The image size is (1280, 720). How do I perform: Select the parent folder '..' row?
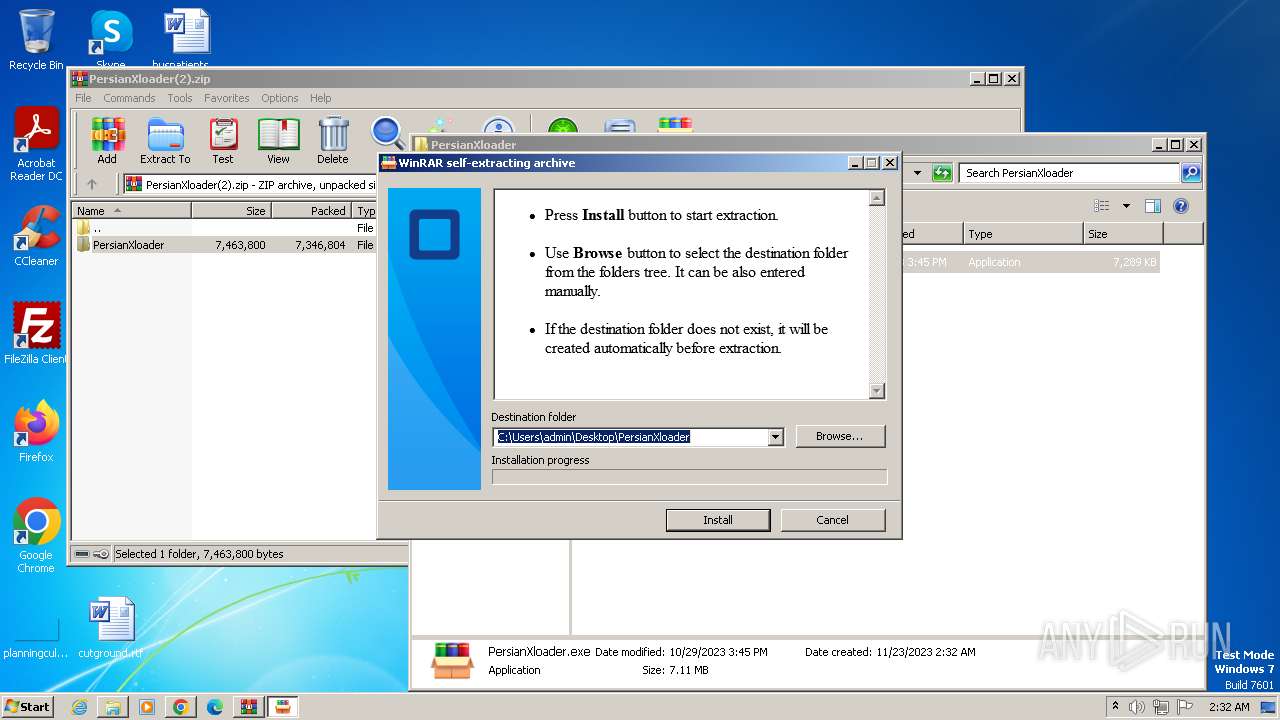(x=225, y=228)
